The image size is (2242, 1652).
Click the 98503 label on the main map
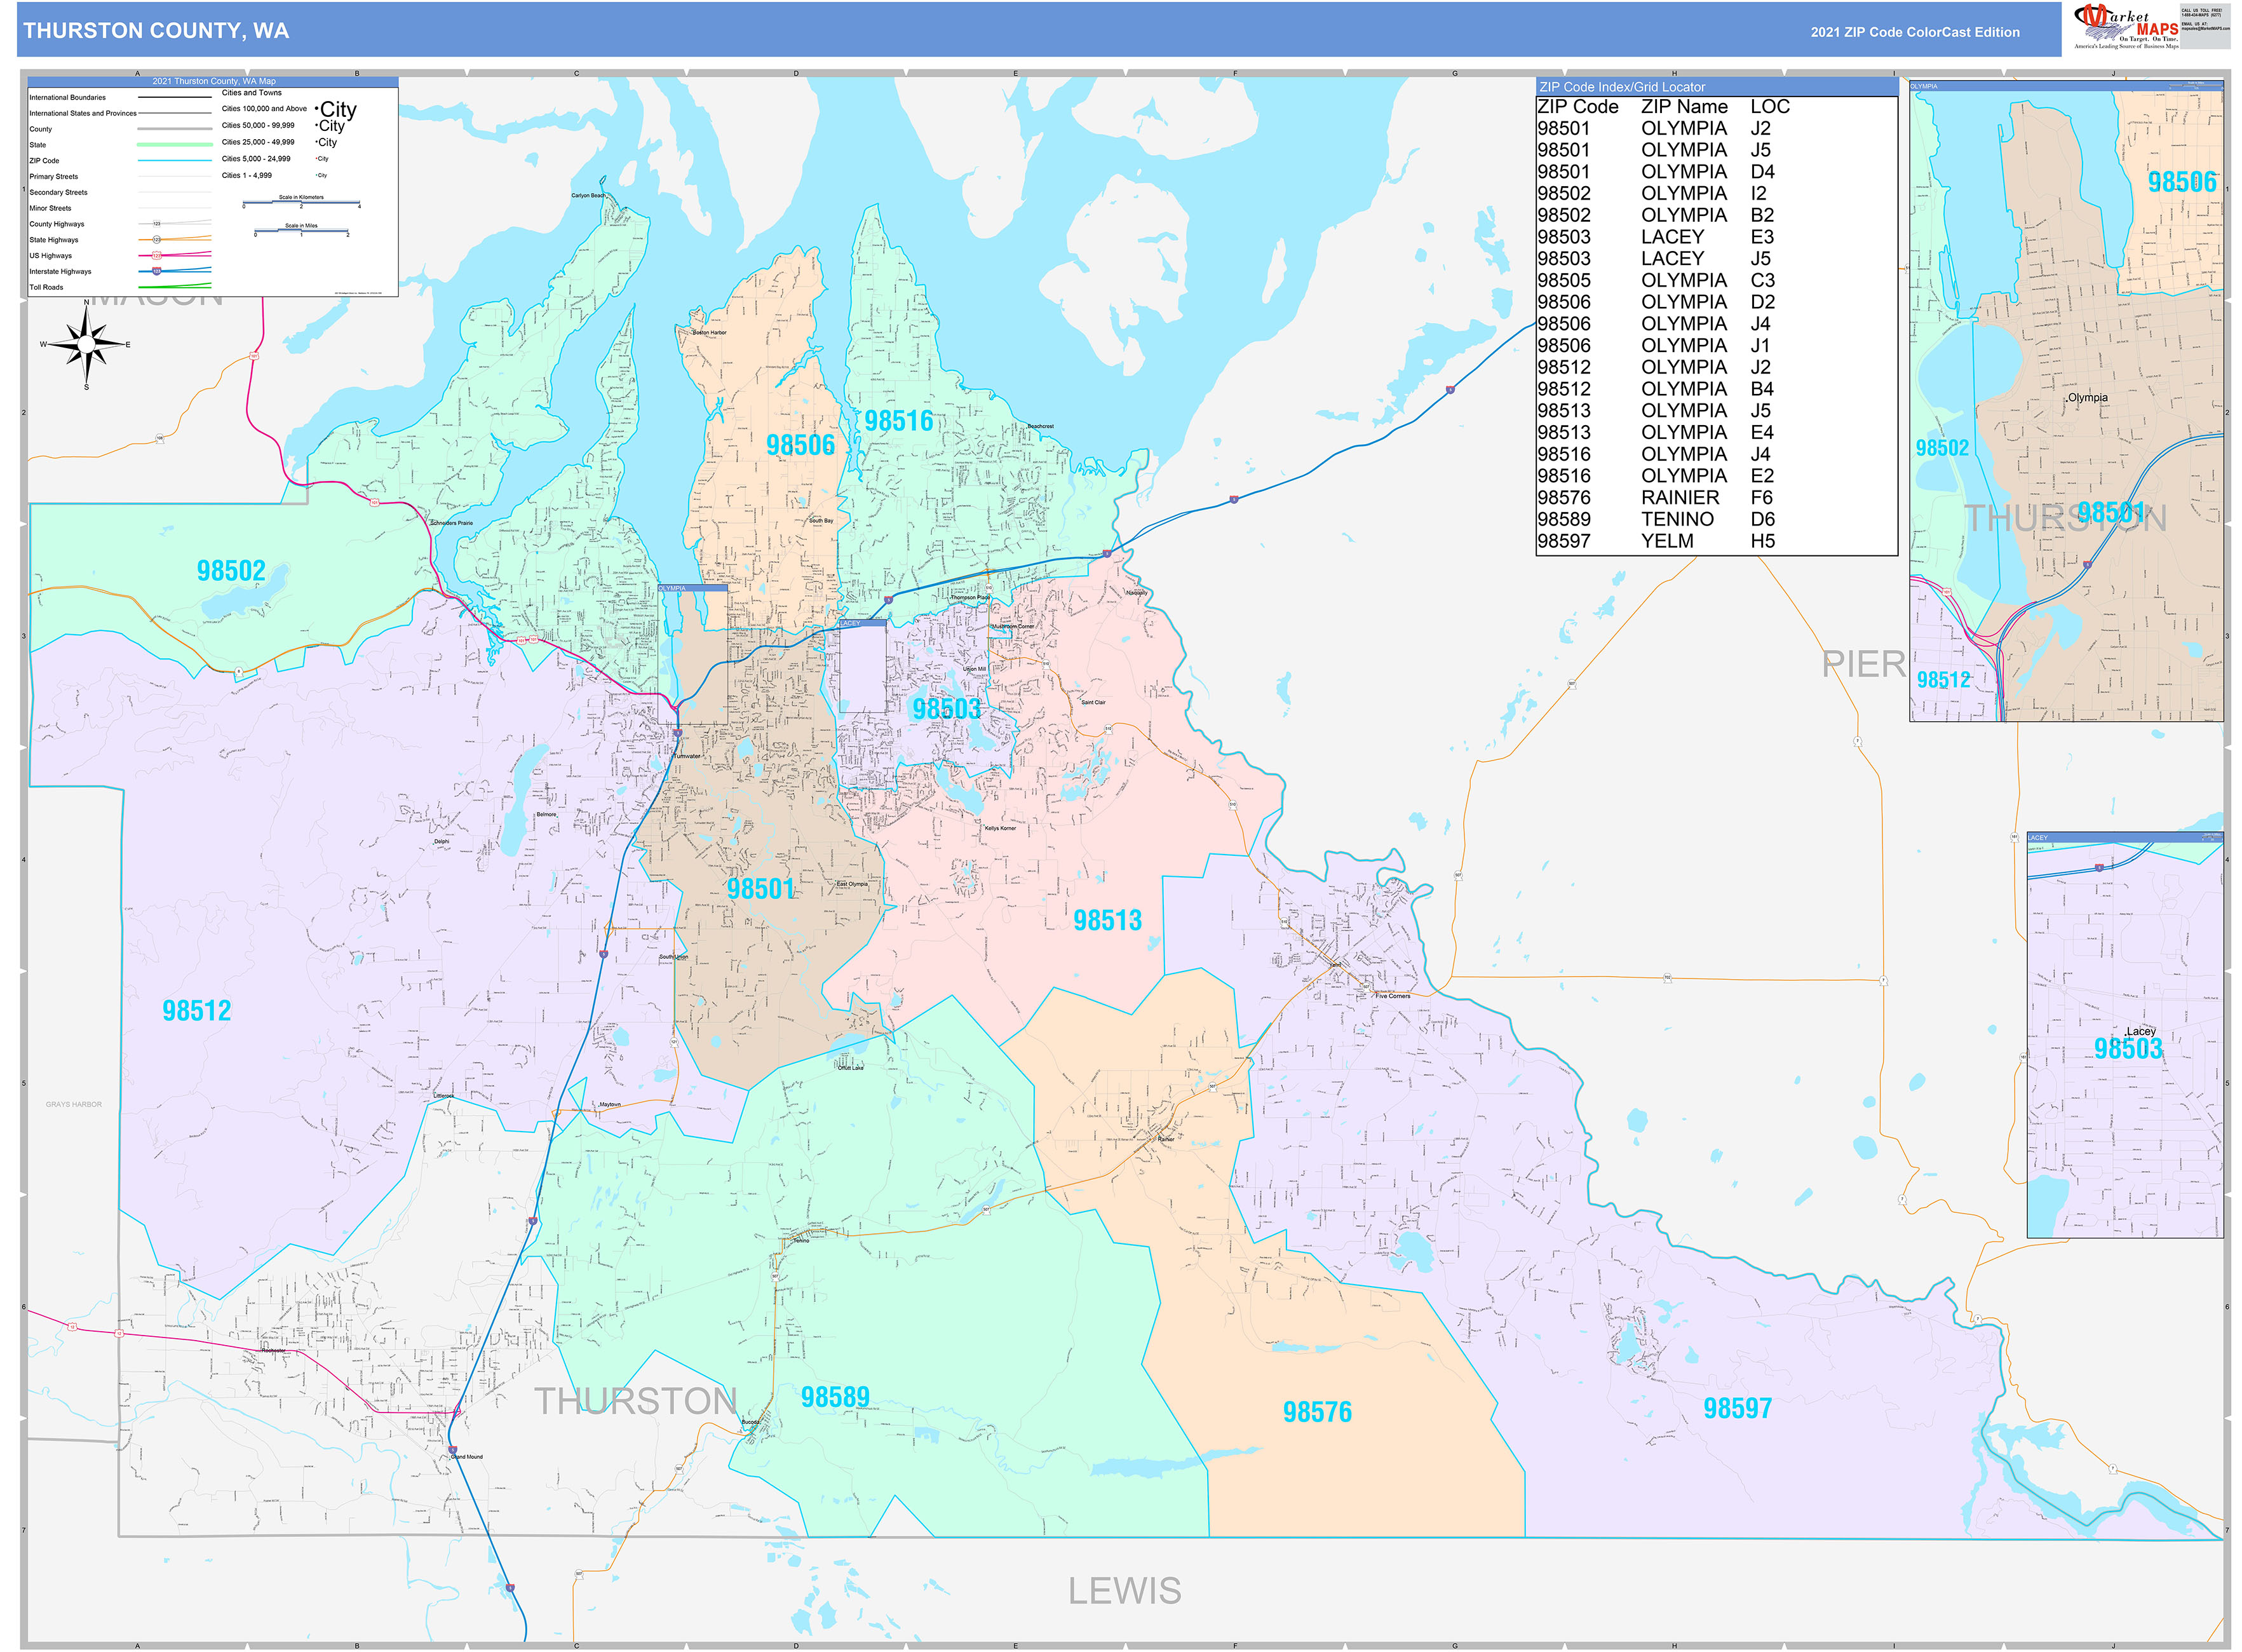pyautogui.click(x=946, y=709)
